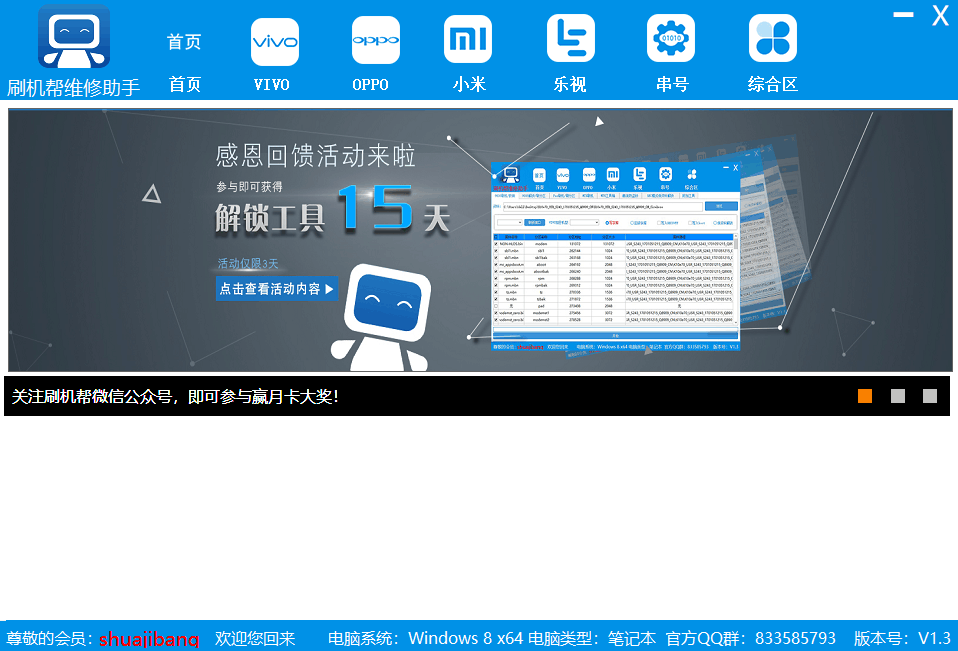Click the 点击查看活动内容 banner button
Screen dimensions: 958x651
click(277, 289)
